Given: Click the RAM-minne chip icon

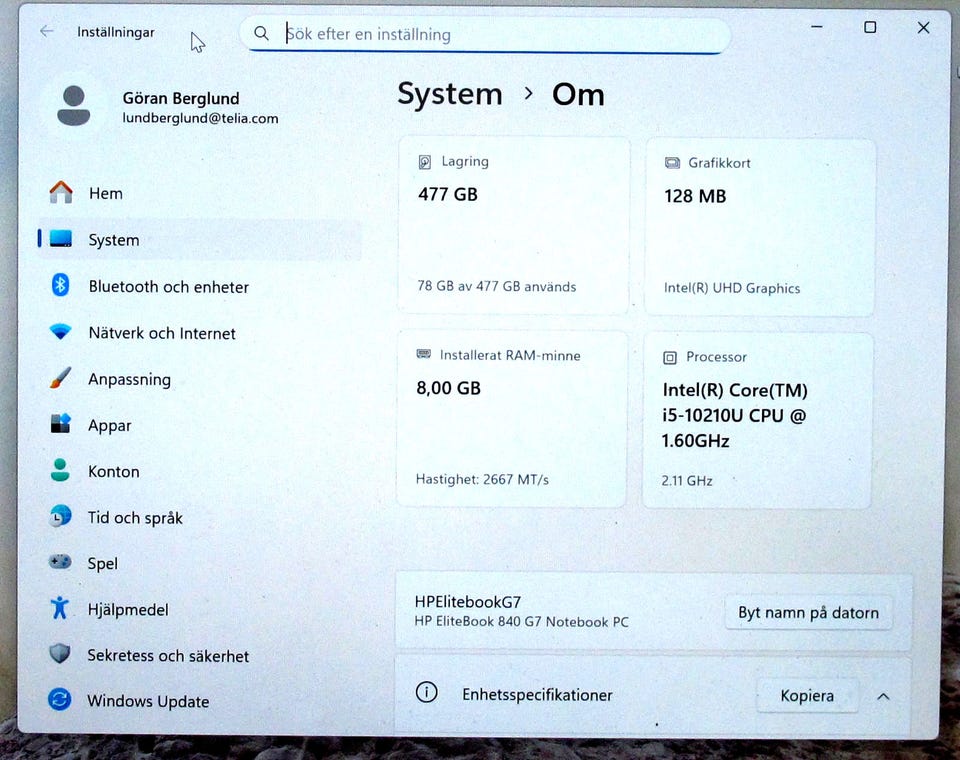Looking at the screenshot, I should [x=424, y=354].
